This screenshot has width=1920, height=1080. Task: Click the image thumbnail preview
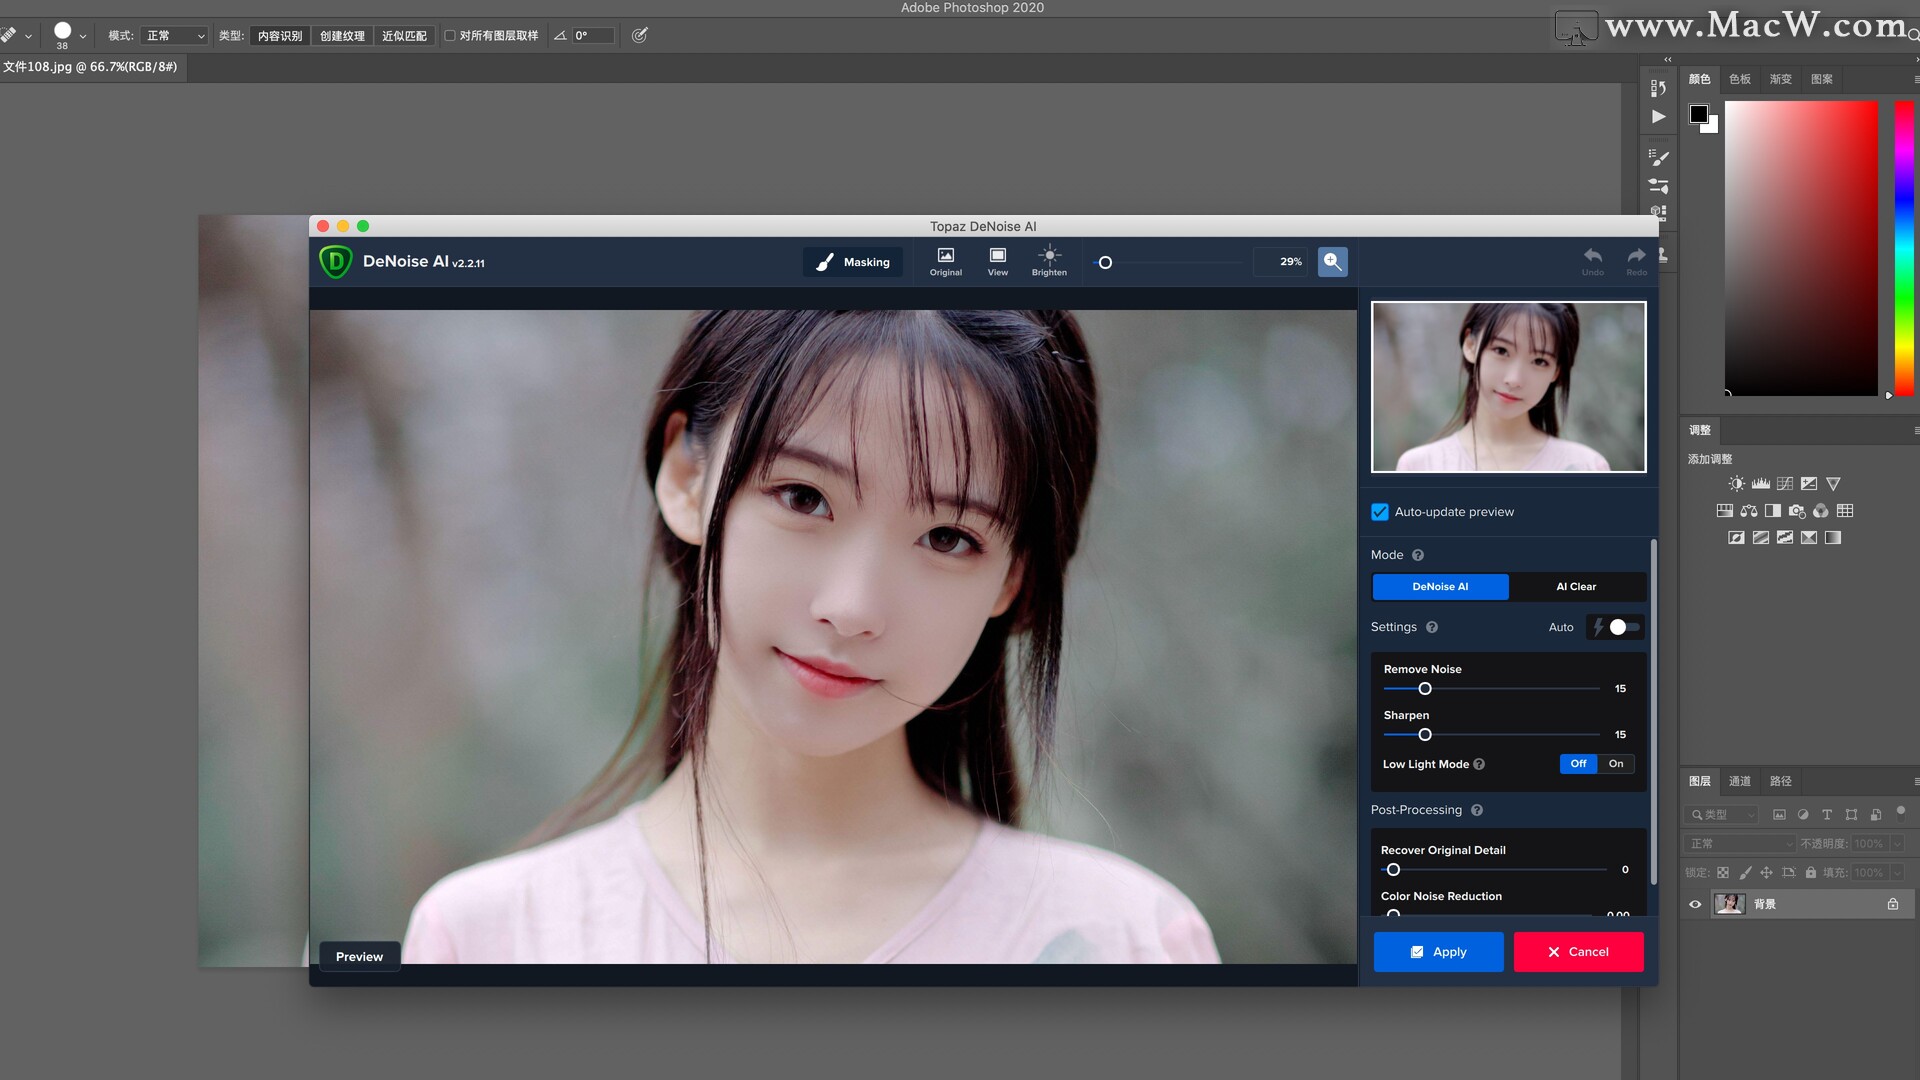pyautogui.click(x=1509, y=386)
